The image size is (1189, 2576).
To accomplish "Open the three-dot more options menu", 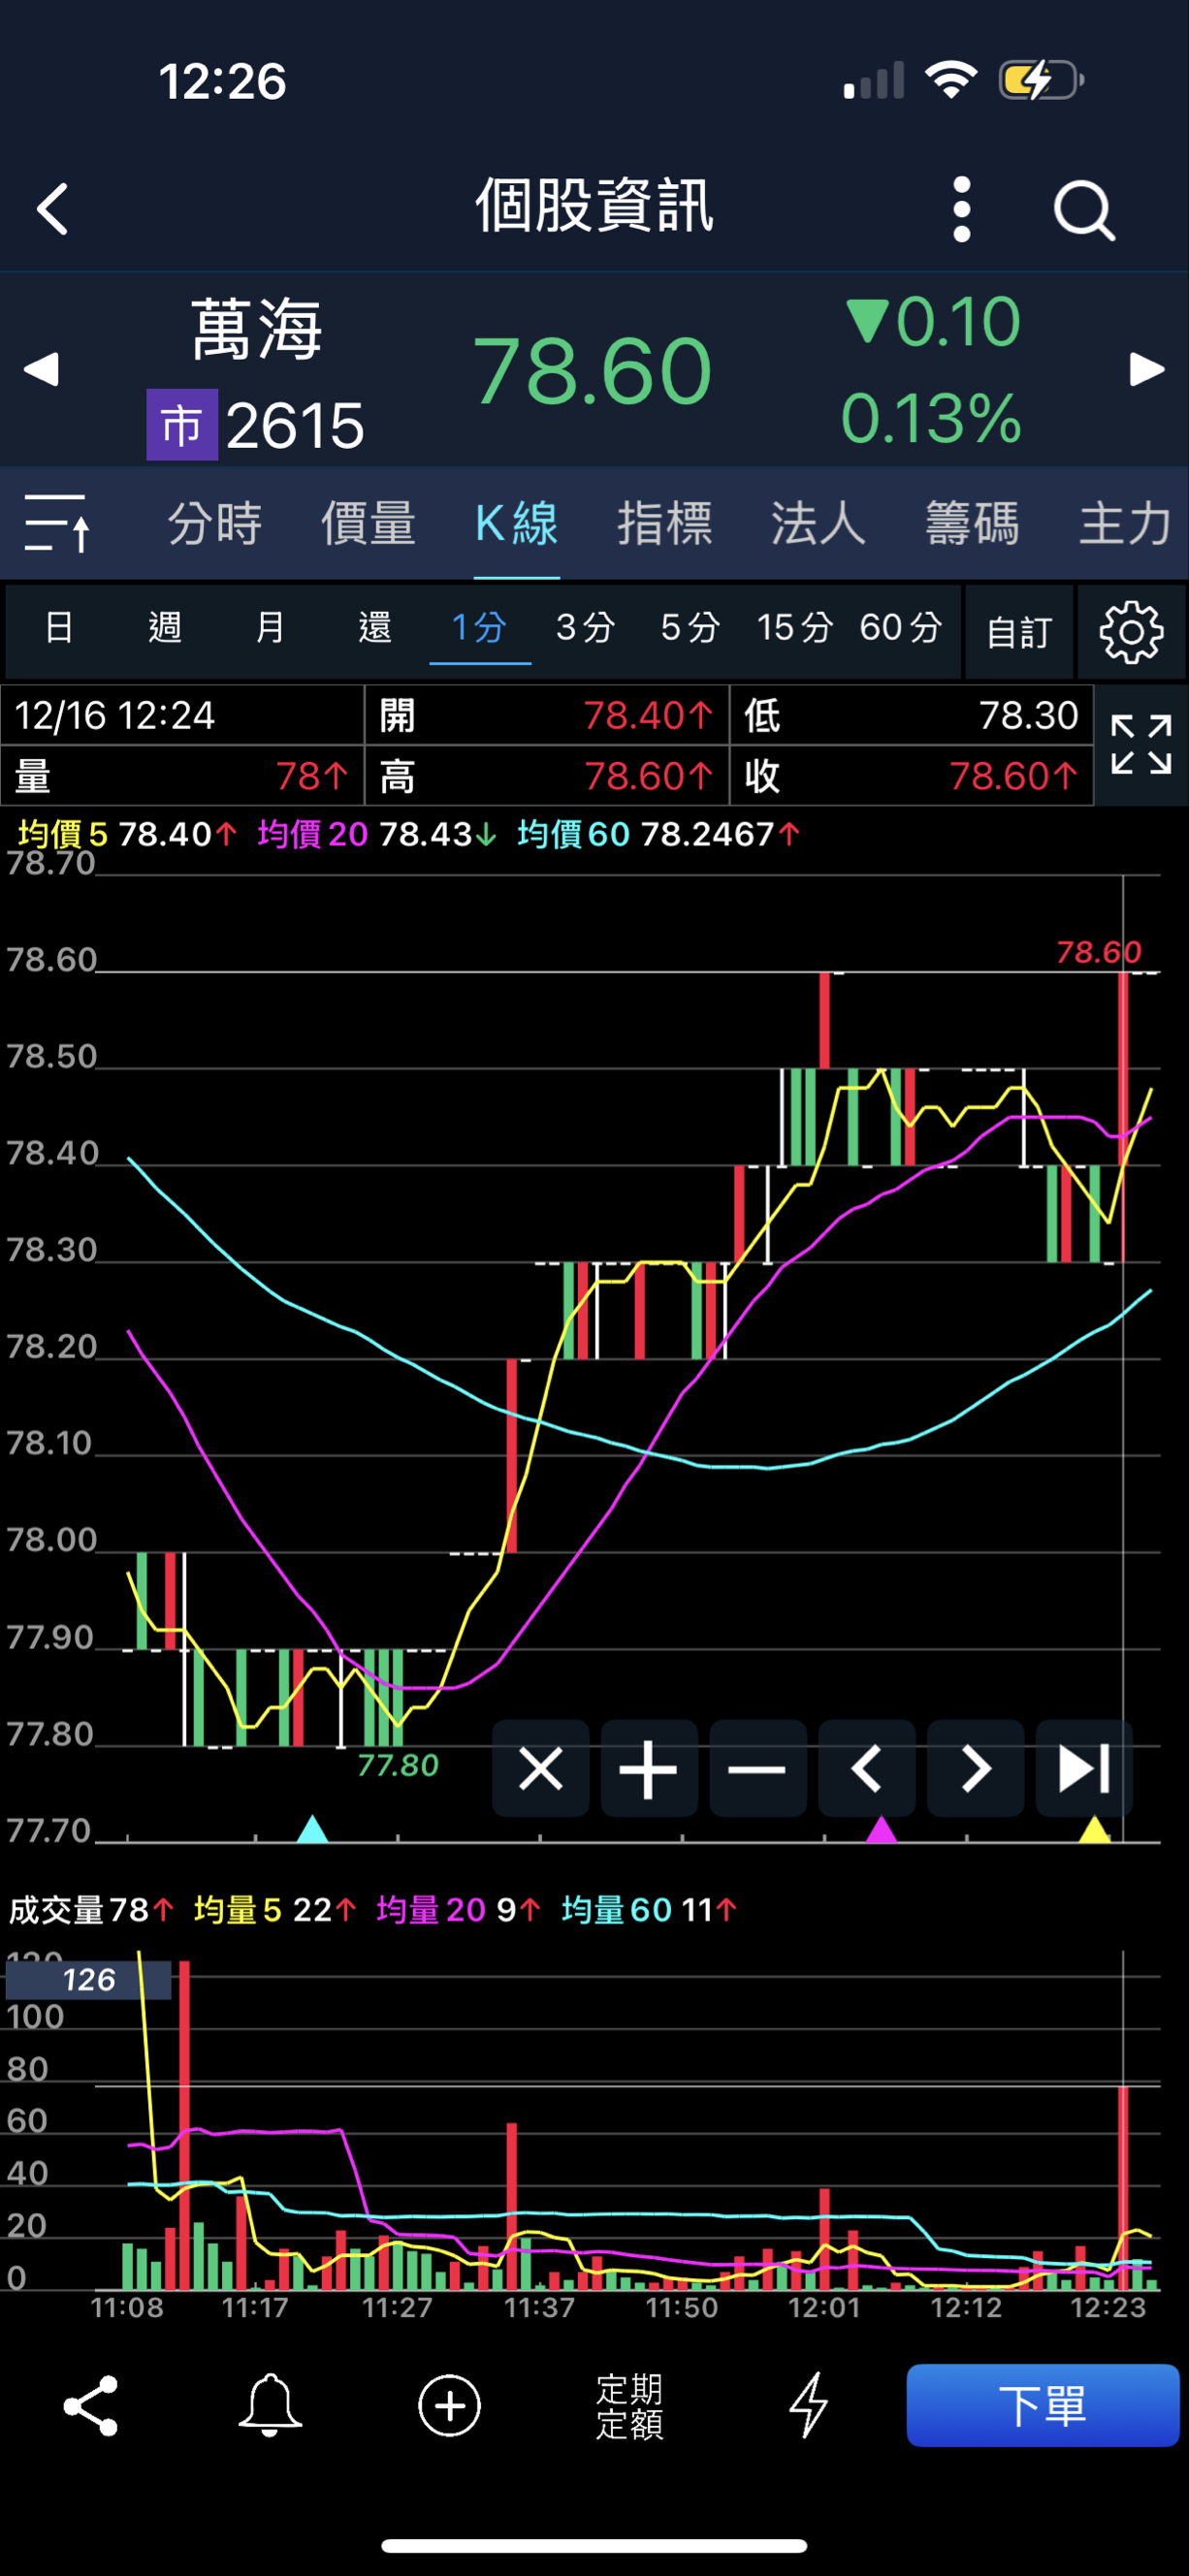I will pyautogui.click(x=961, y=209).
